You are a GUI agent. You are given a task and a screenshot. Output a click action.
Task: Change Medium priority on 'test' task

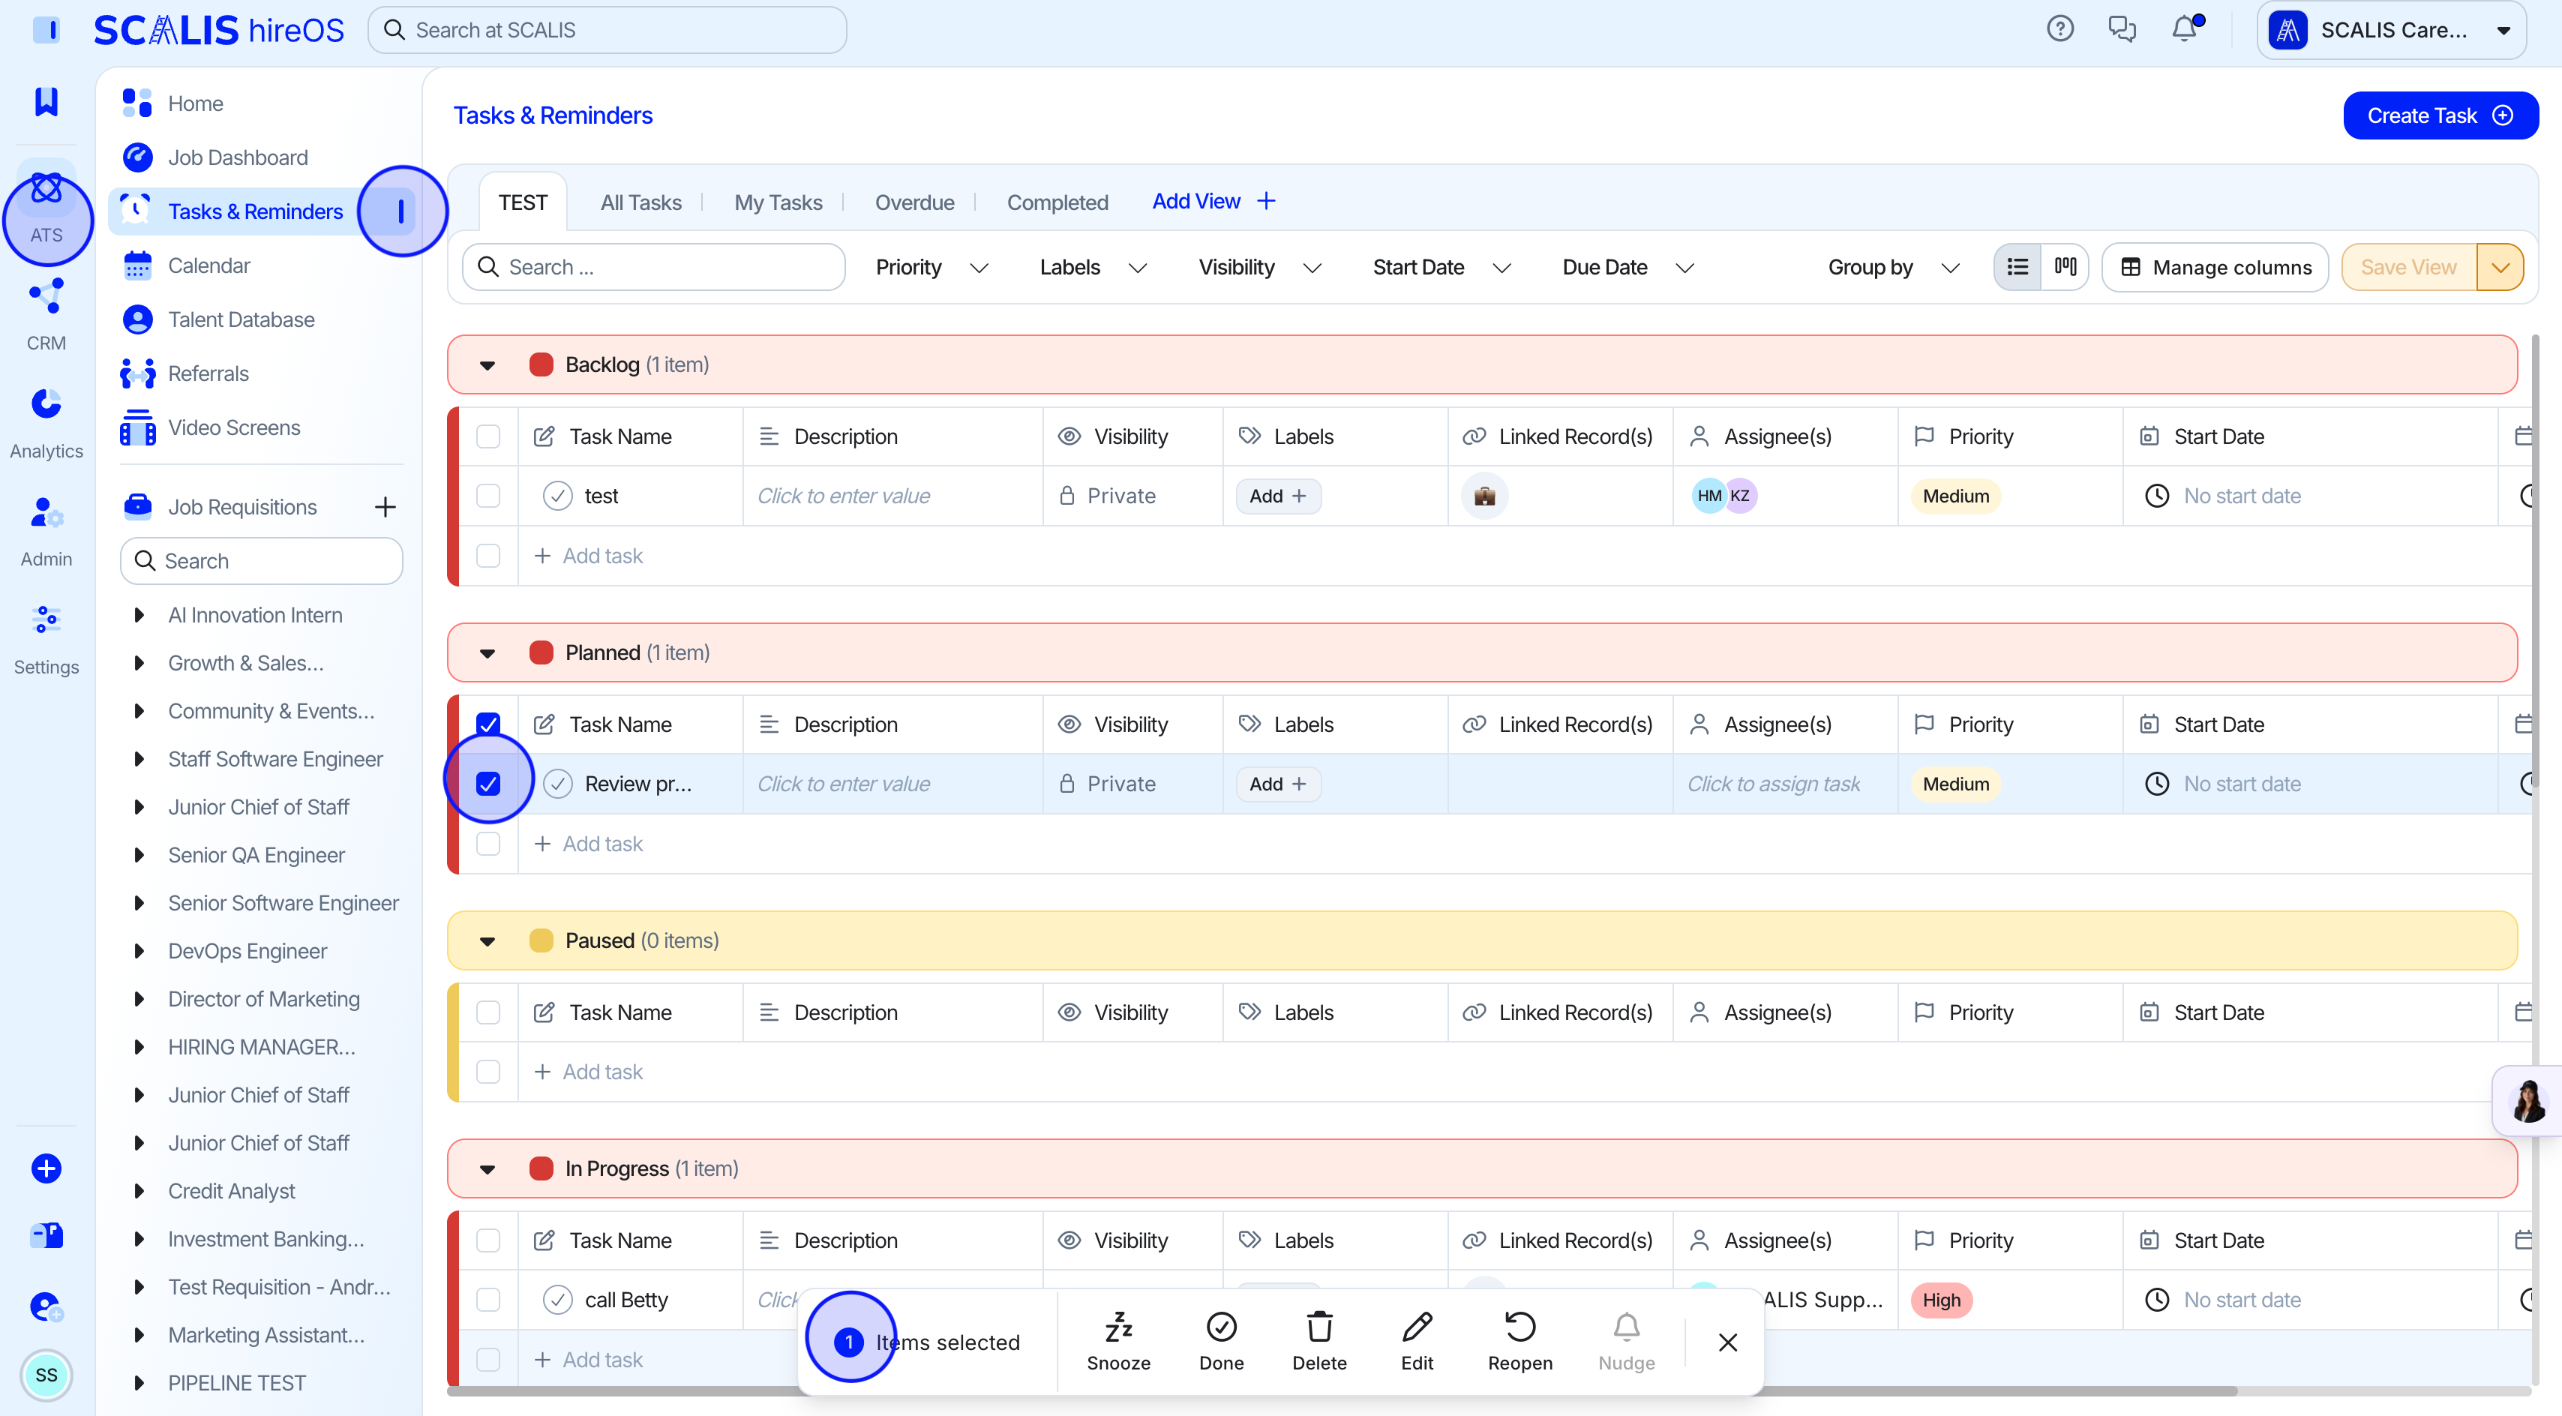pos(1955,496)
